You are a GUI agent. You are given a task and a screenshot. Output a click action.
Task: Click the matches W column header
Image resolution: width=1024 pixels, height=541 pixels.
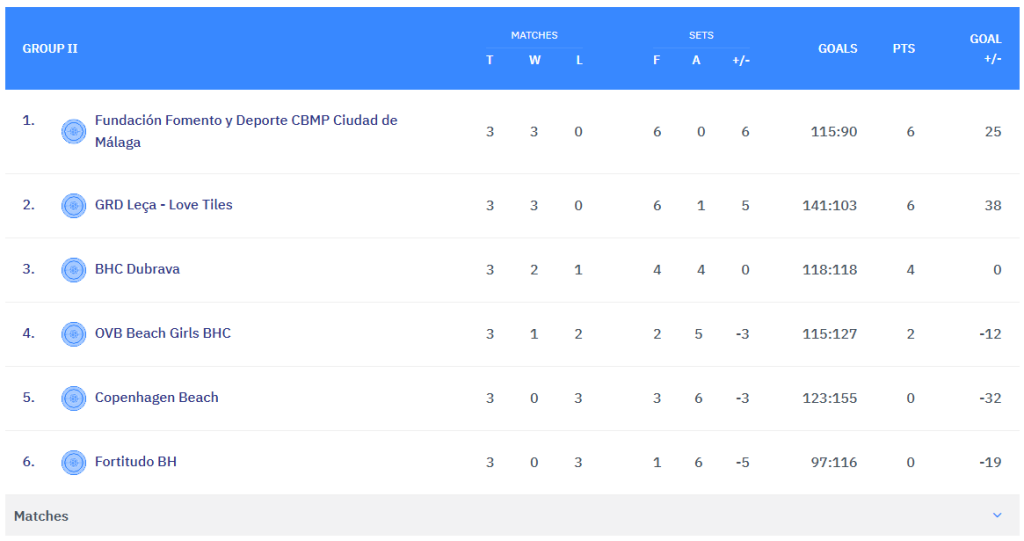(534, 60)
